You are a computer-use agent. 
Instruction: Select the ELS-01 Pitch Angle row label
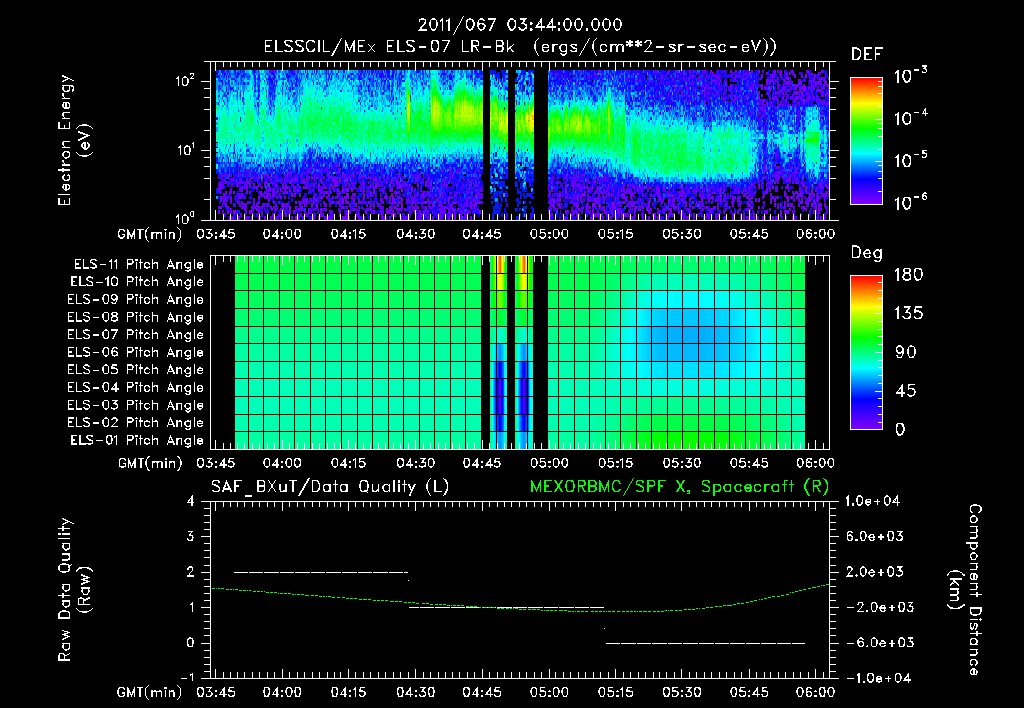(137, 440)
